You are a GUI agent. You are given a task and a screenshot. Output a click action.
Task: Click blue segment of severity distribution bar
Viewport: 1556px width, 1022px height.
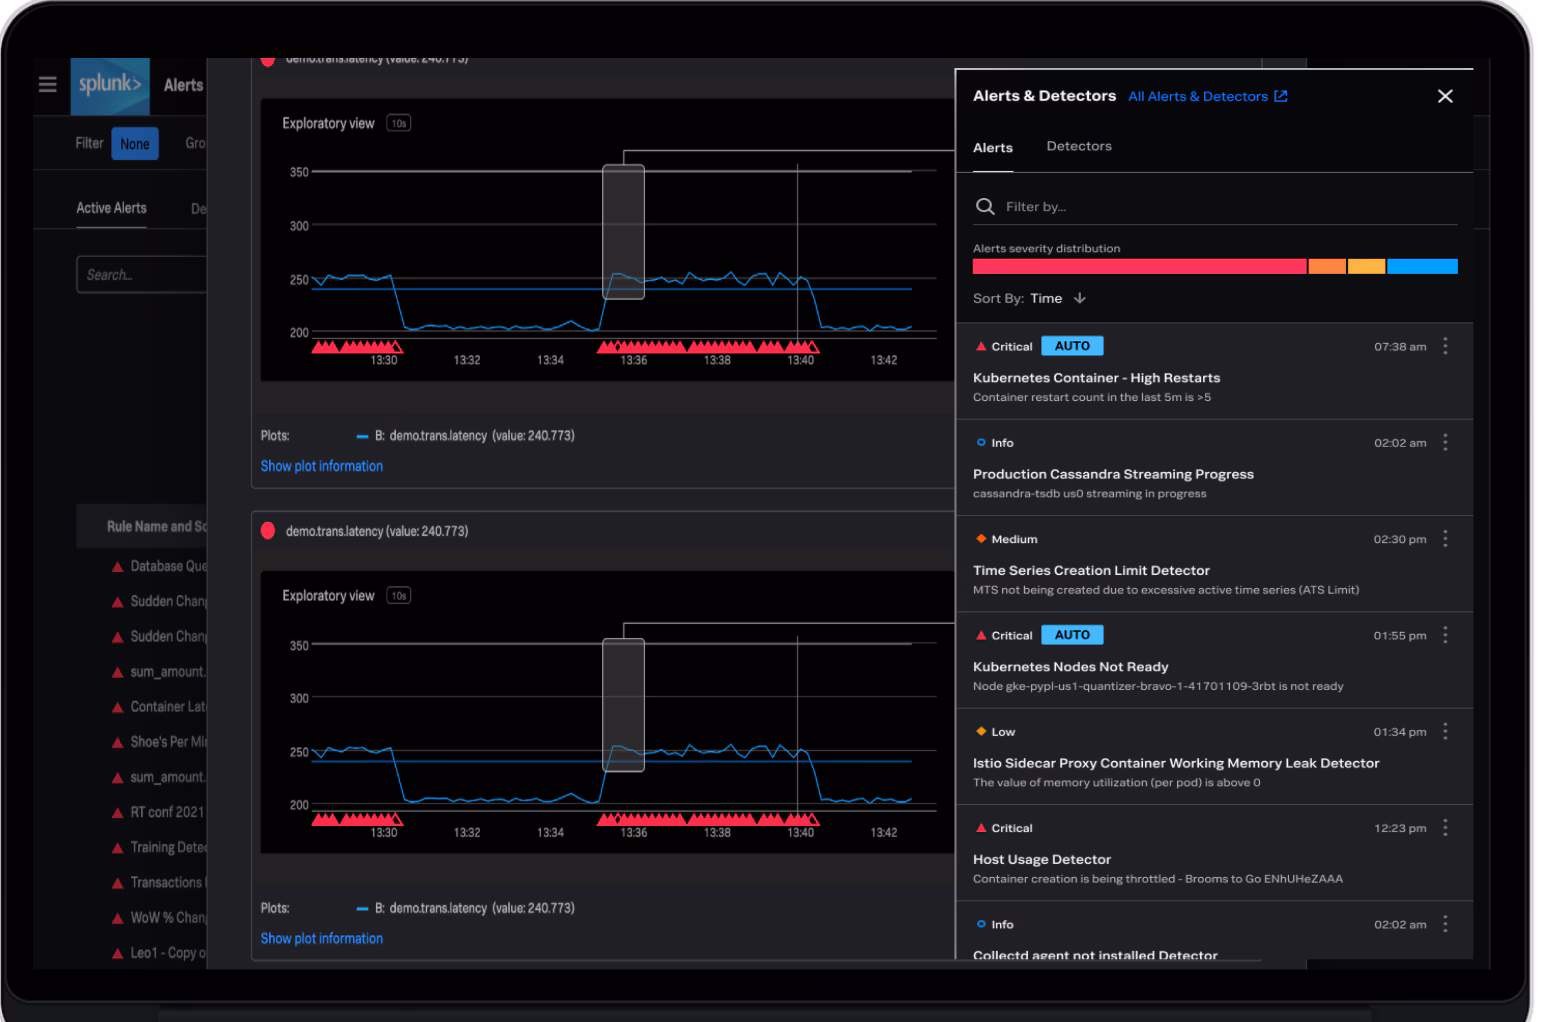click(x=1421, y=267)
